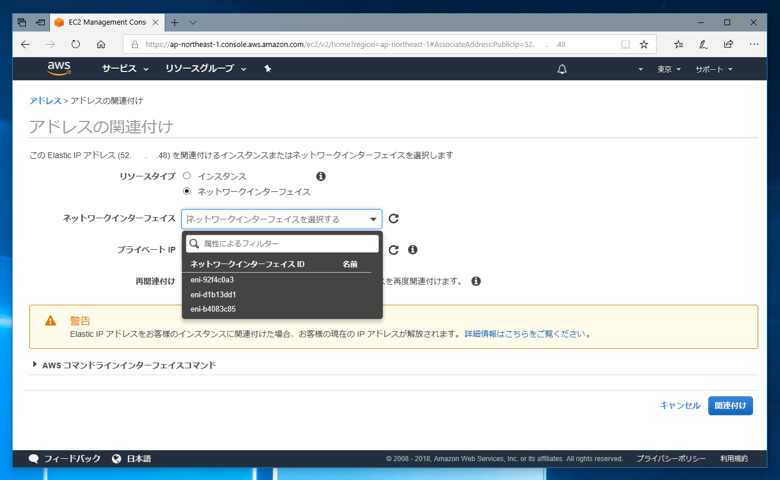780x480 pixels.
Task: Select the インスタンス radio button
Action: coord(187,176)
